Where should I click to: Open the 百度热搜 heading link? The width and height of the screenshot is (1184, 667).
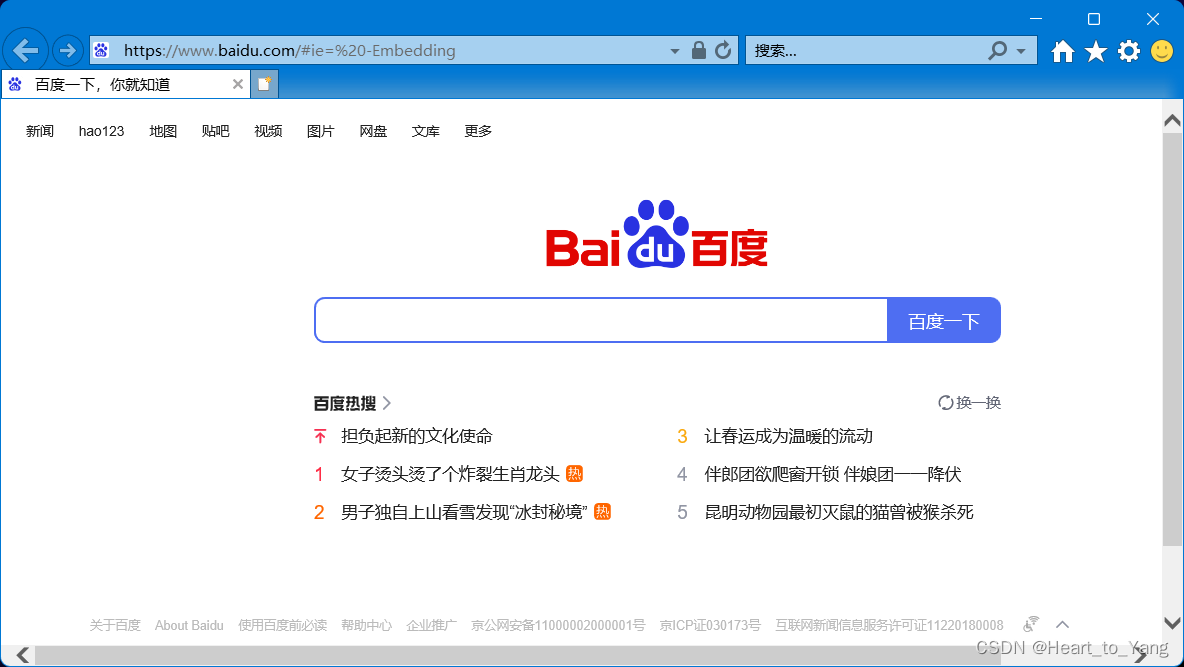click(344, 403)
